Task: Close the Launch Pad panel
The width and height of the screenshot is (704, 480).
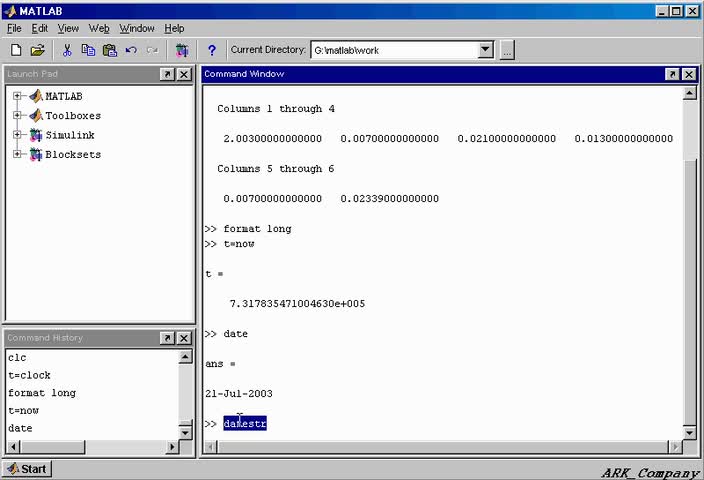Action: [184, 74]
